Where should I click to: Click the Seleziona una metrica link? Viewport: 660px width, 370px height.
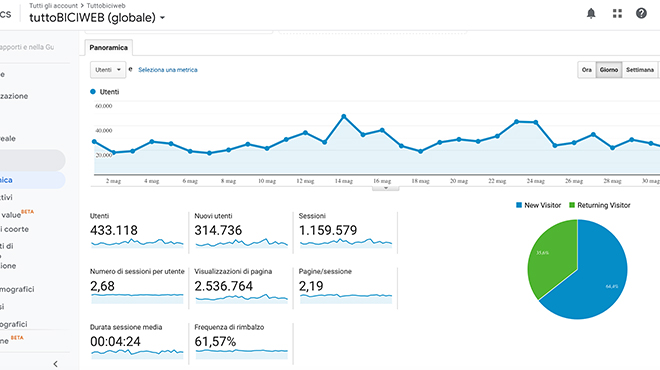[x=168, y=70]
